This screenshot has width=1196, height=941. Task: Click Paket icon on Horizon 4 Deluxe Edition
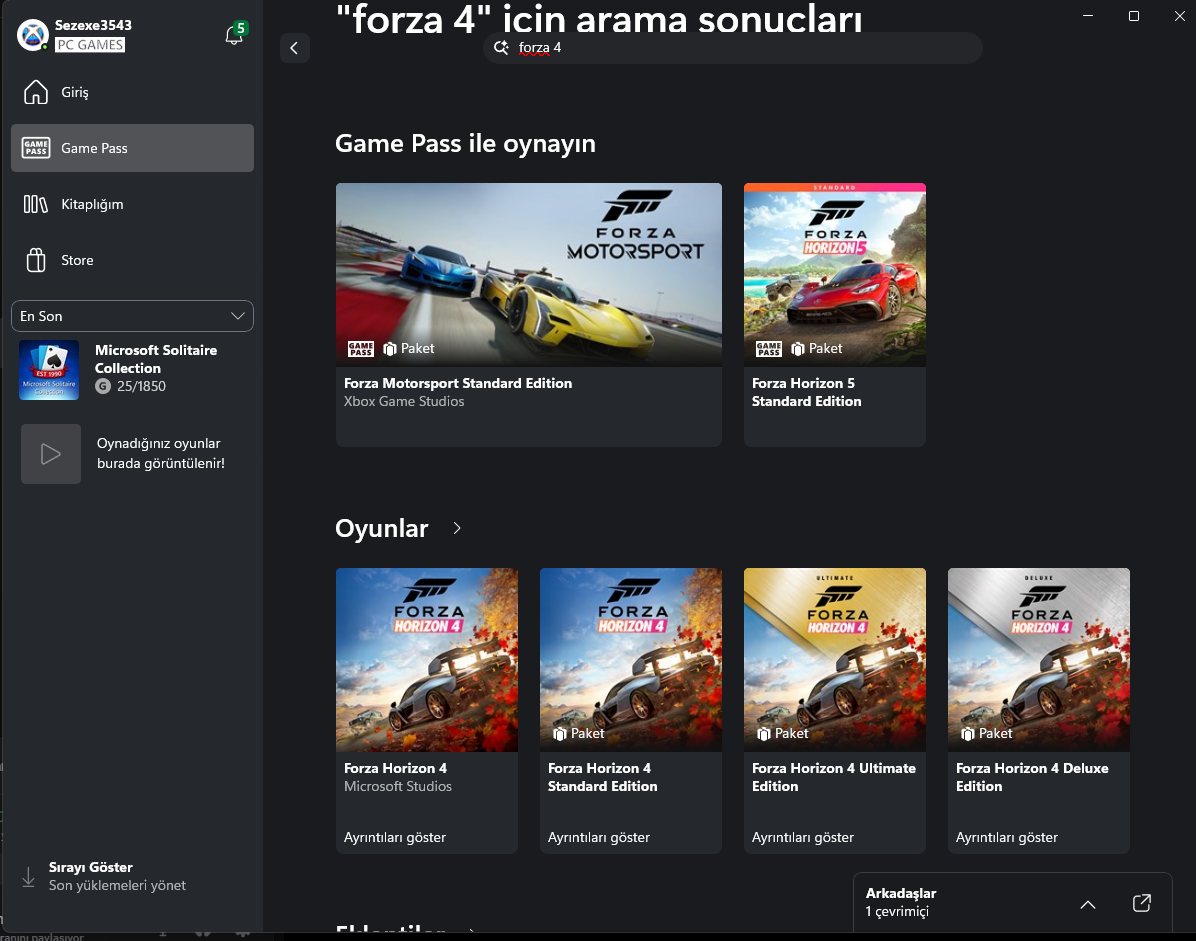[x=968, y=734]
